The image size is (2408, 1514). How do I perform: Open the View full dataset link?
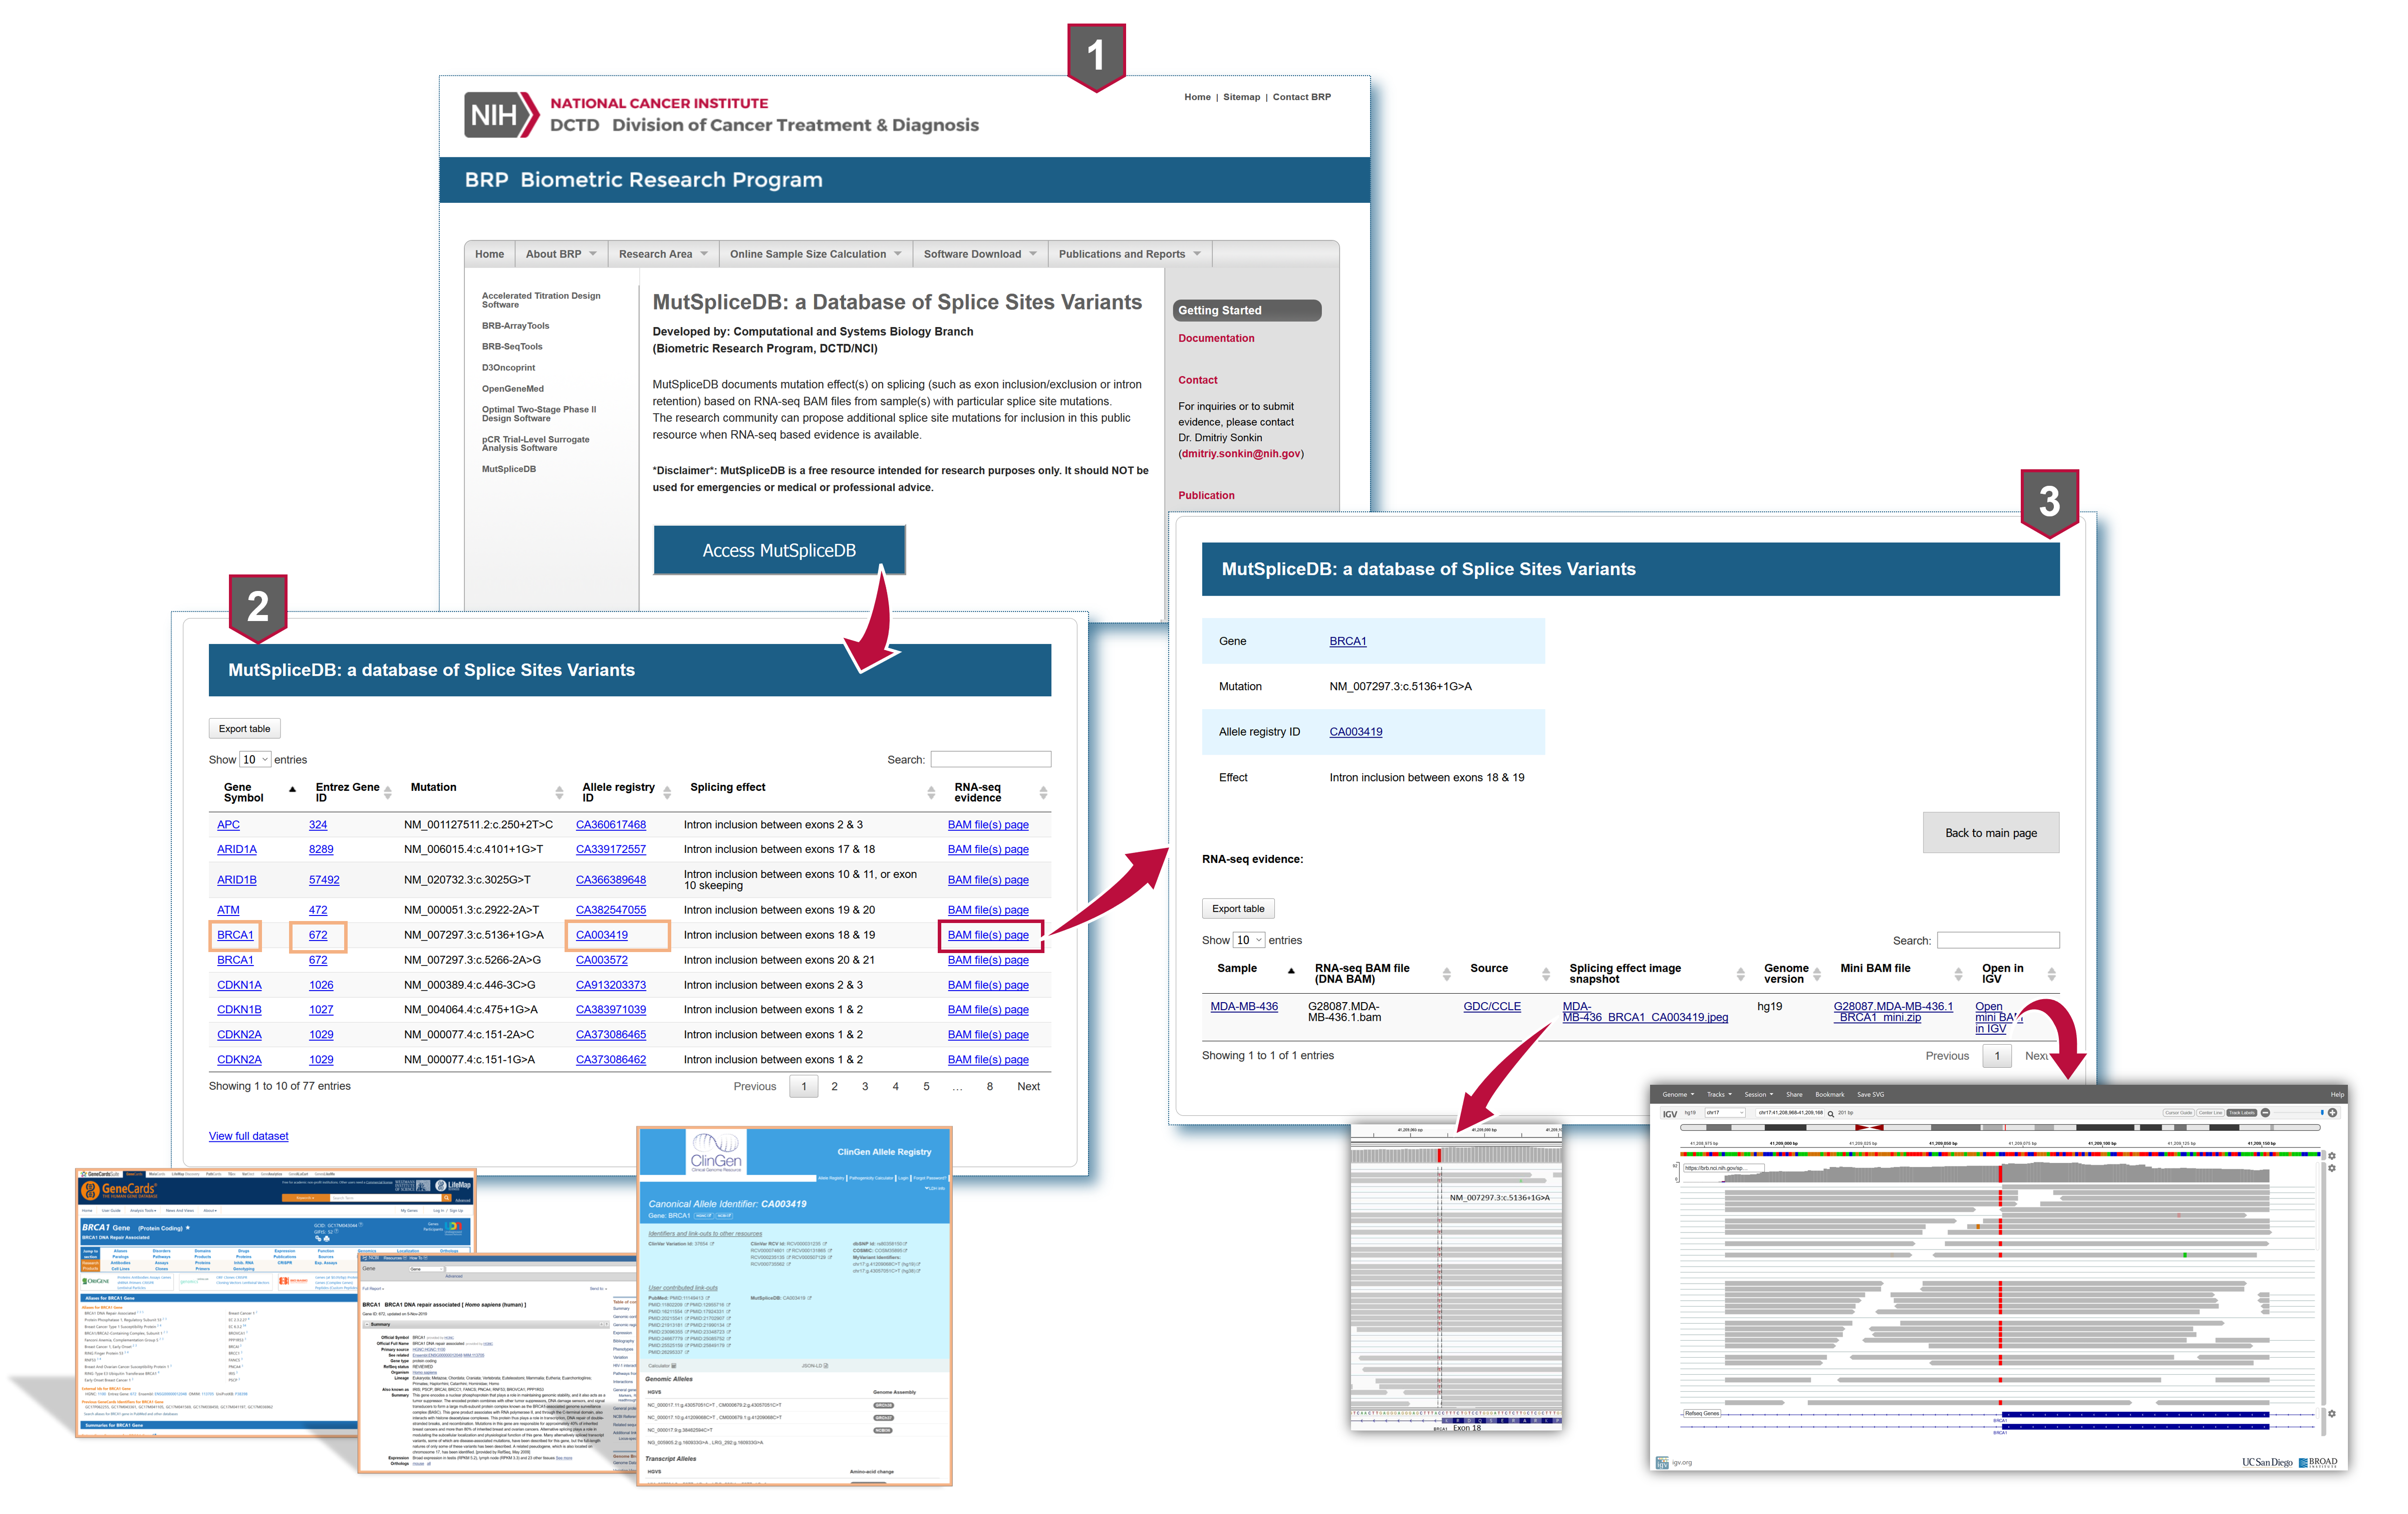click(x=248, y=1136)
